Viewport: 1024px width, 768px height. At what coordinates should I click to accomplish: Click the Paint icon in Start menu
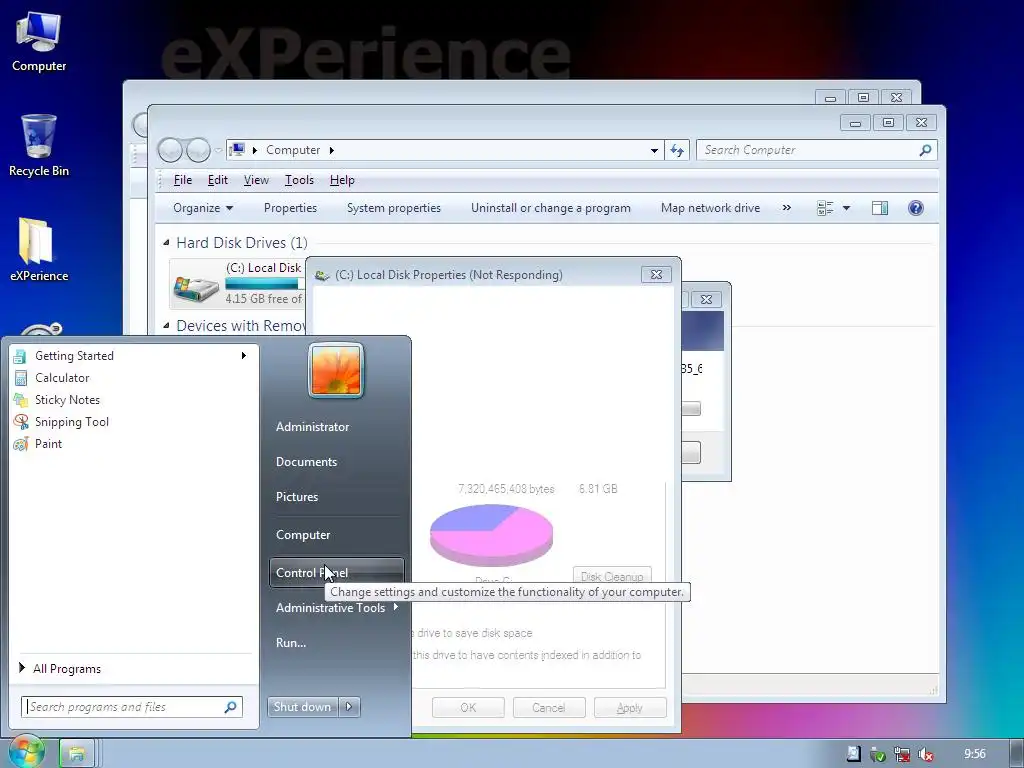point(20,444)
